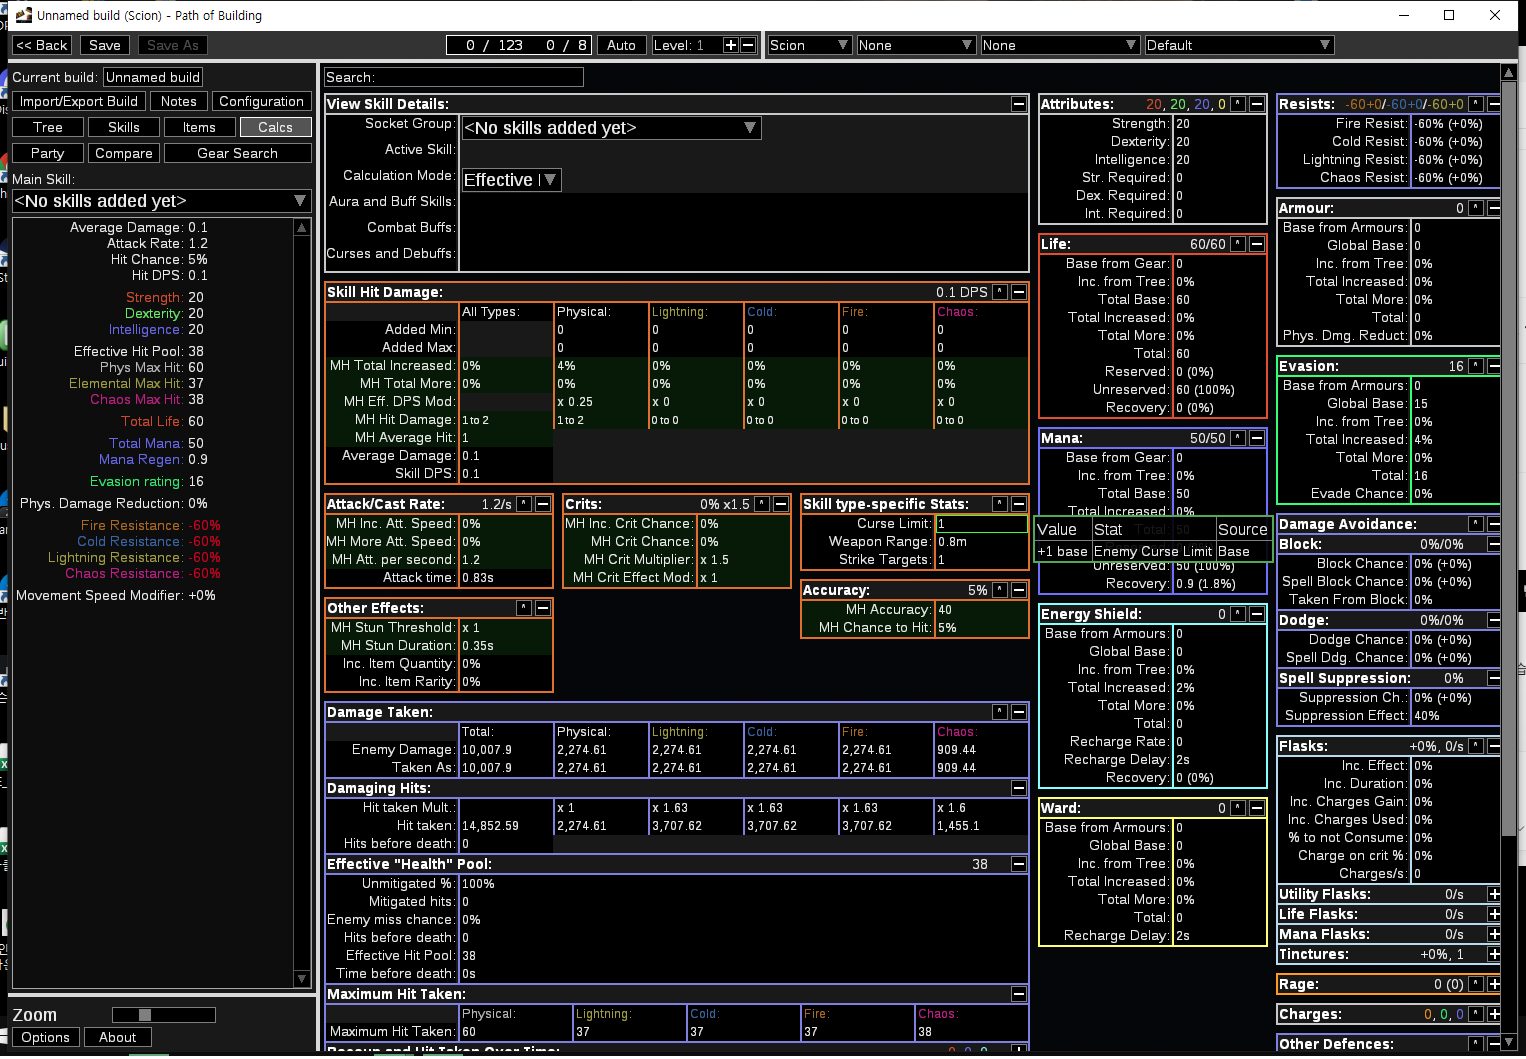This screenshot has height=1059, width=1526.
Task: Toggle the pin button on Crits header
Action: pos(762,504)
